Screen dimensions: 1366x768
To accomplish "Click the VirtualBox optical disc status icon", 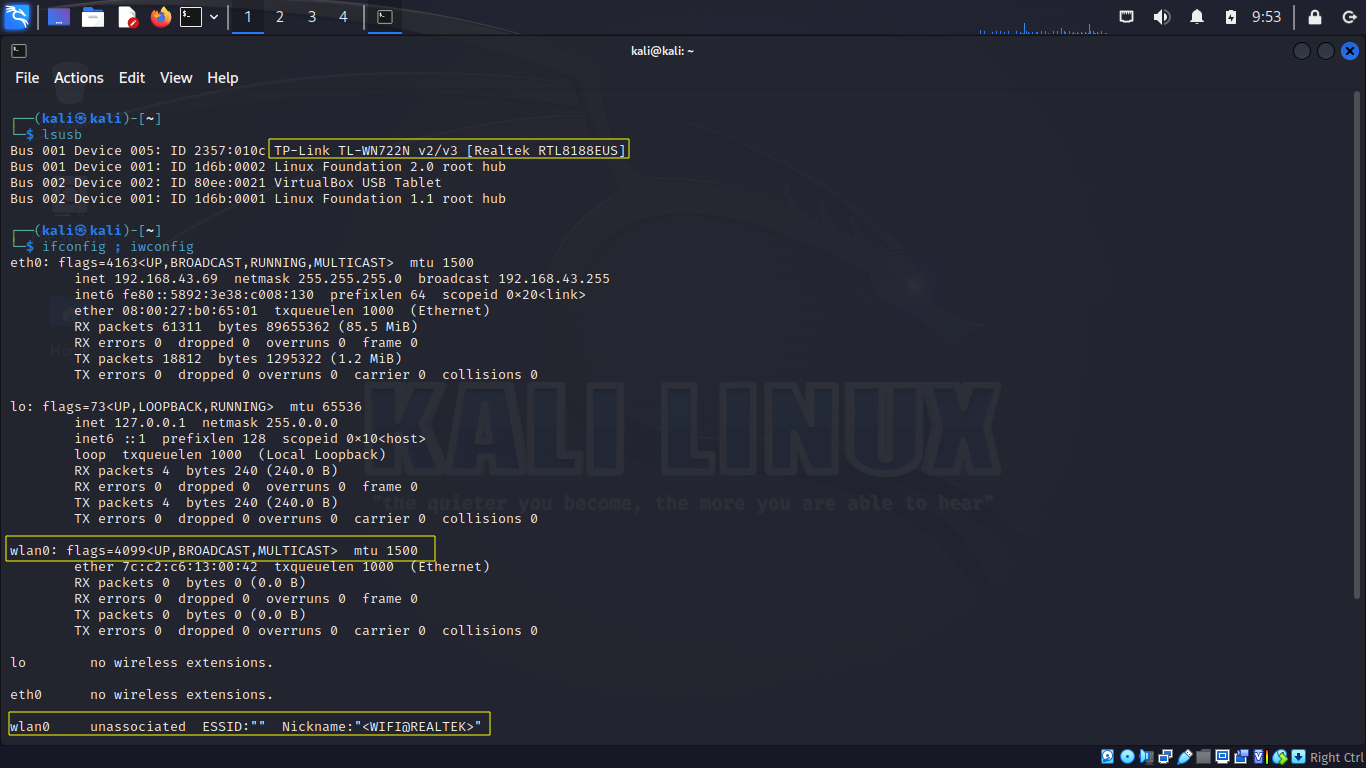I will click(1127, 757).
